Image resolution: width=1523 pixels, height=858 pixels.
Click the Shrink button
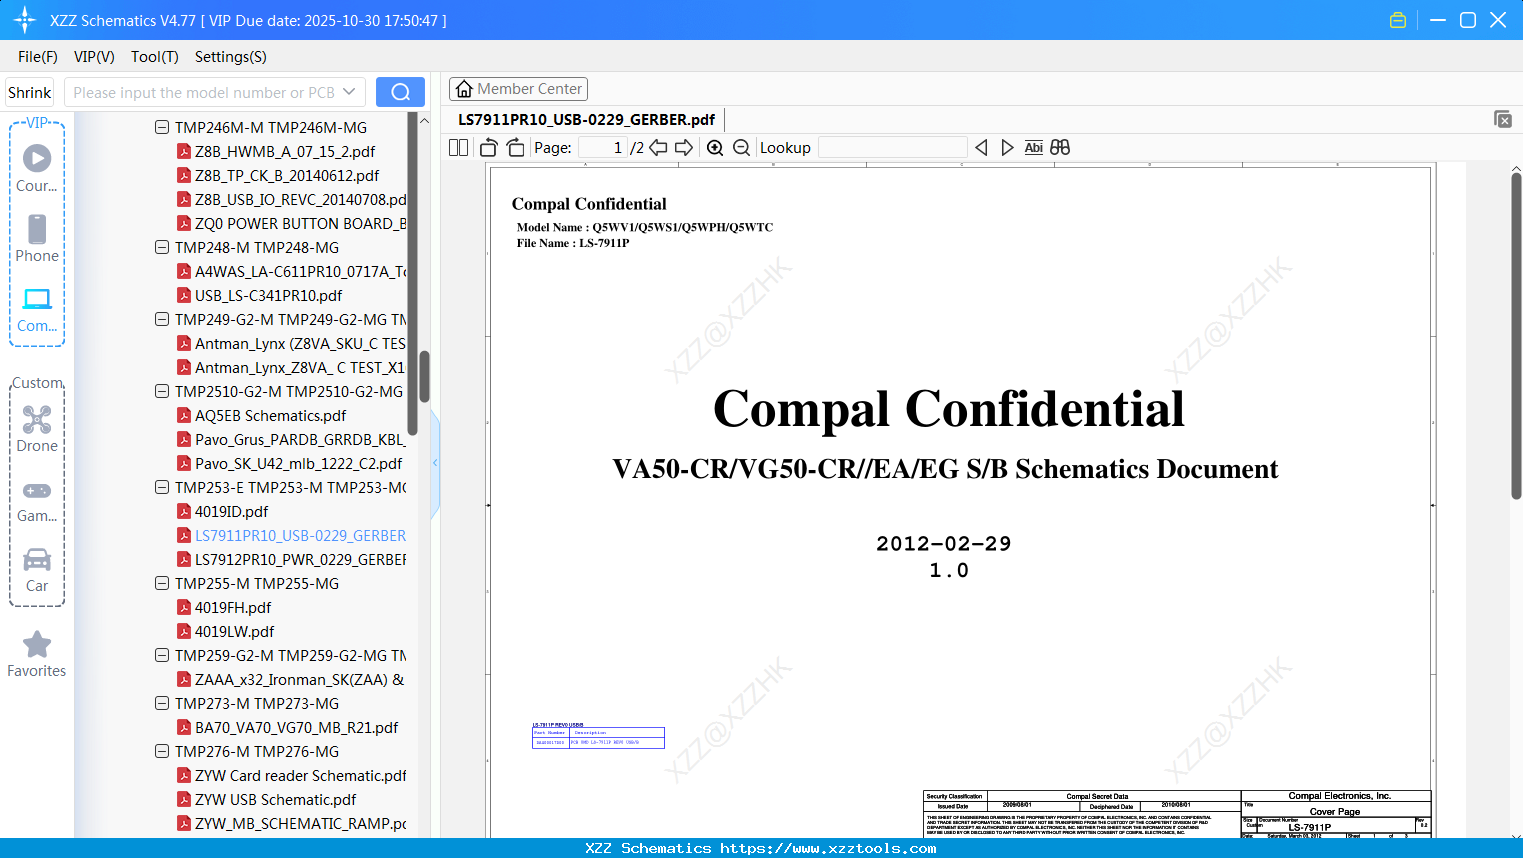30,92
